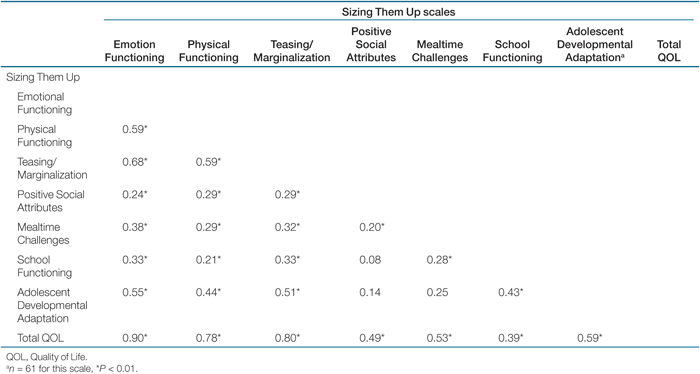Click the Teasing/Marginalization column header
This screenshot has height=374, width=700.
[292, 51]
